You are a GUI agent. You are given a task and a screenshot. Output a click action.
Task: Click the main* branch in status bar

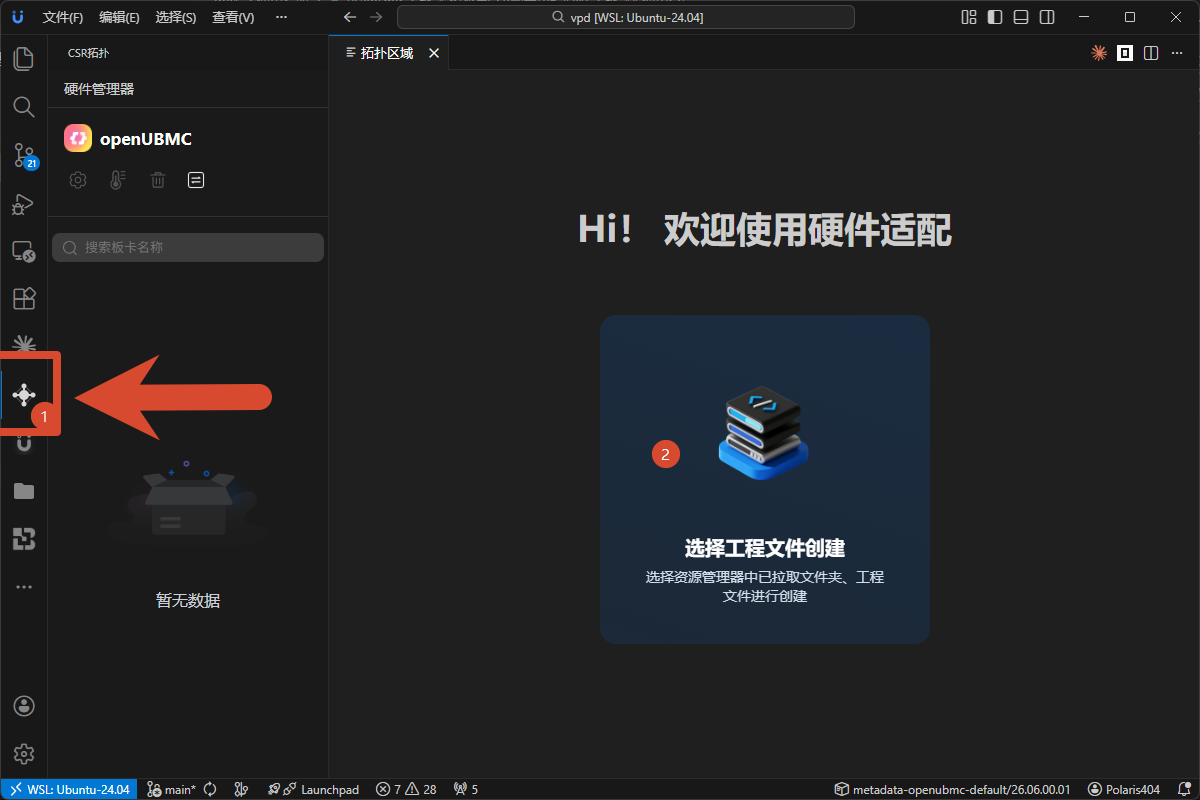point(171,790)
